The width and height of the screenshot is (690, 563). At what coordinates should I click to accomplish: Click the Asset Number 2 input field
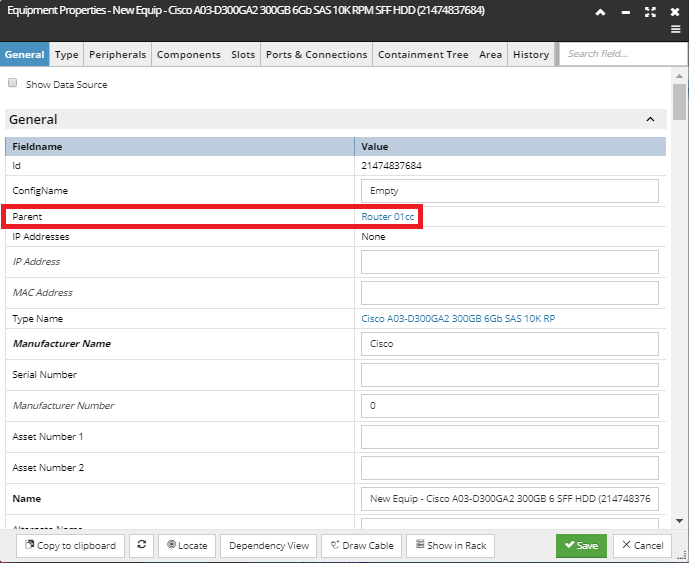point(510,467)
